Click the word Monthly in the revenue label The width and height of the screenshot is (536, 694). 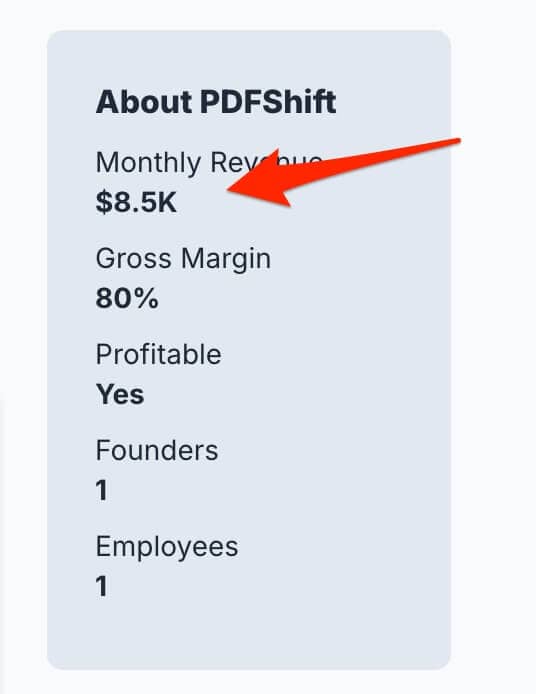tap(148, 164)
